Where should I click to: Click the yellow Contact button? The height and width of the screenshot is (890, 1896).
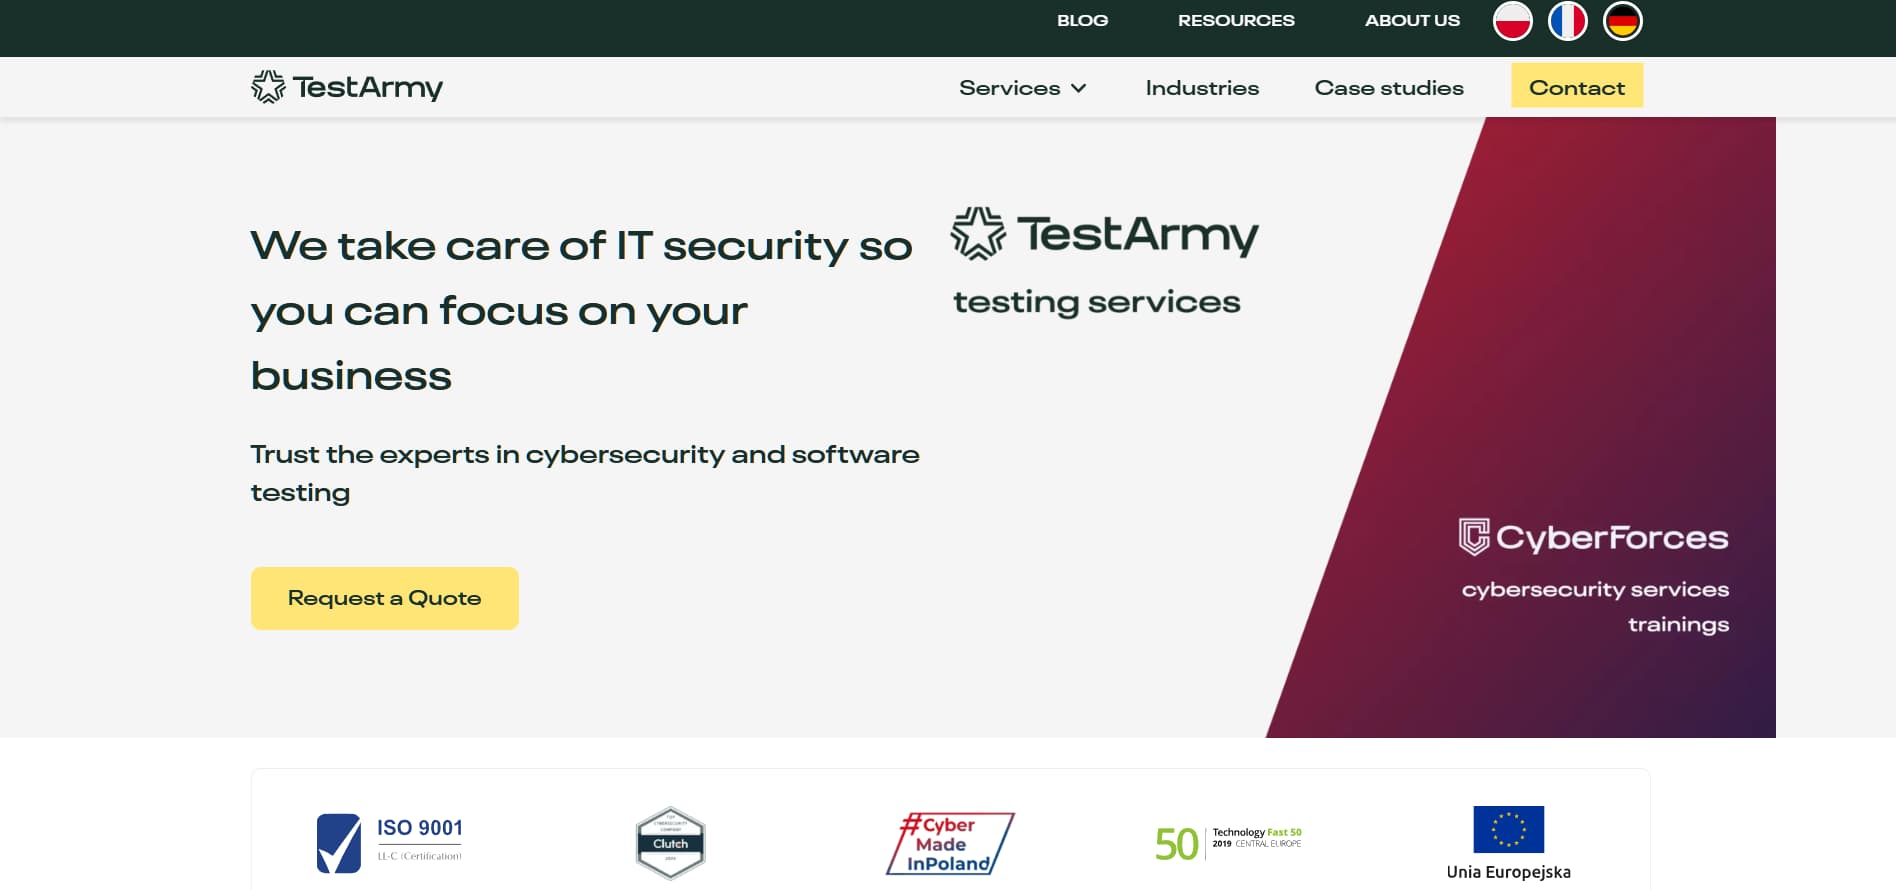[x=1577, y=87]
